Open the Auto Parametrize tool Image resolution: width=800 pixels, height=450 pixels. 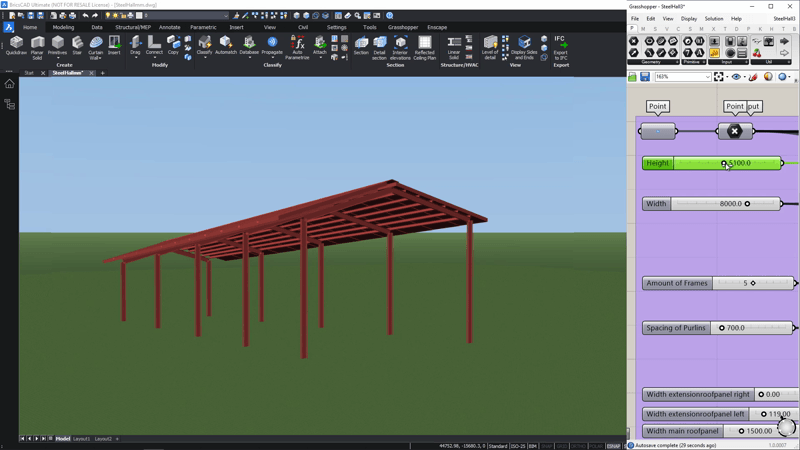(297, 48)
